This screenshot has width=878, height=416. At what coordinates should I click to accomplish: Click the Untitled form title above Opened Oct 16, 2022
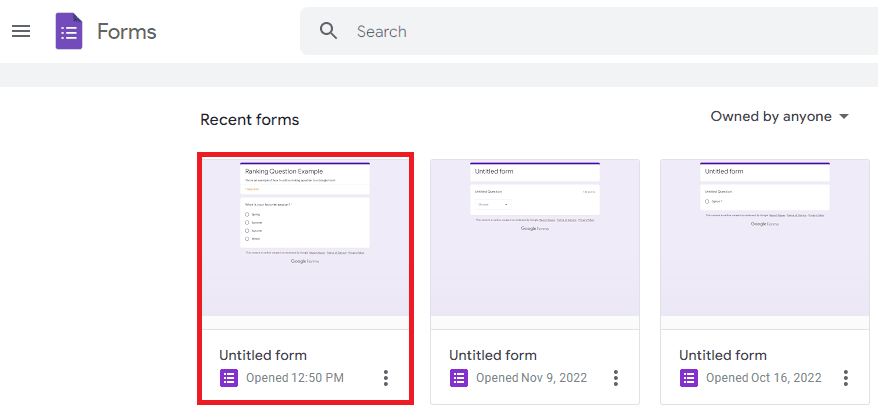point(723,355)
